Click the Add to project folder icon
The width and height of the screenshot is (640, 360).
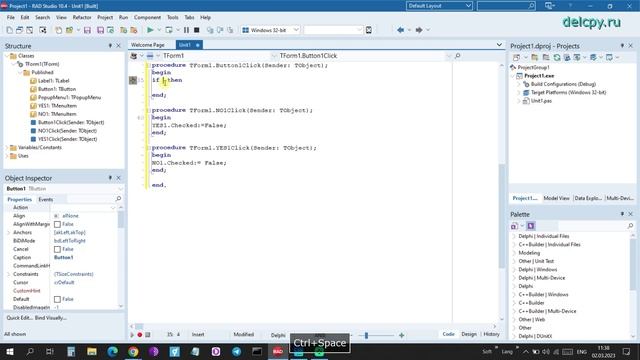click(123, 30)
